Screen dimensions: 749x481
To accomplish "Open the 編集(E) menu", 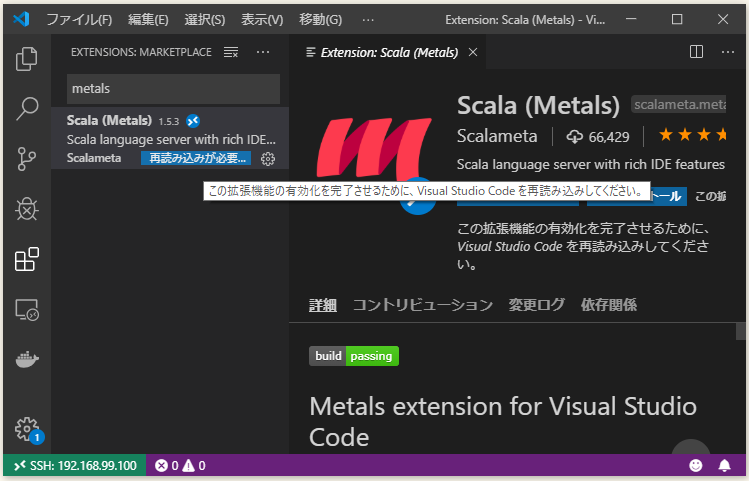I will (x=148, y=20).
